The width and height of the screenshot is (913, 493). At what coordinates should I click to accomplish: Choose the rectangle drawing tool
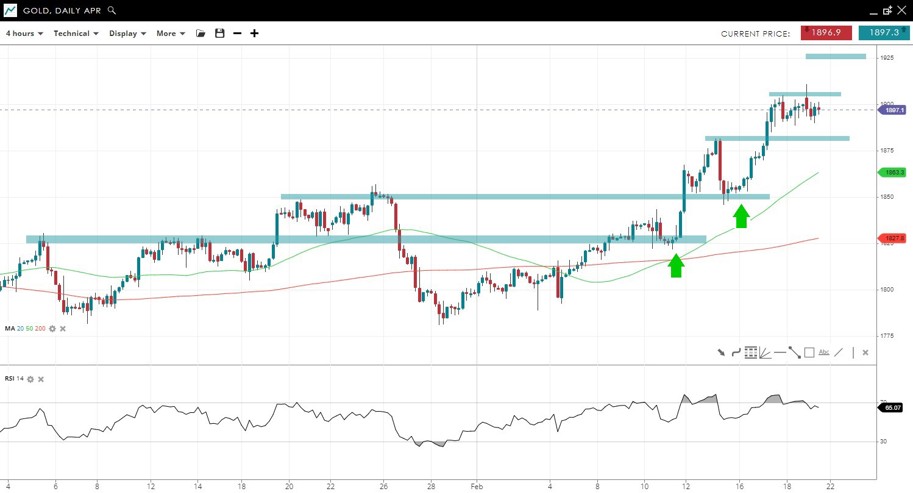click(809, 352)
